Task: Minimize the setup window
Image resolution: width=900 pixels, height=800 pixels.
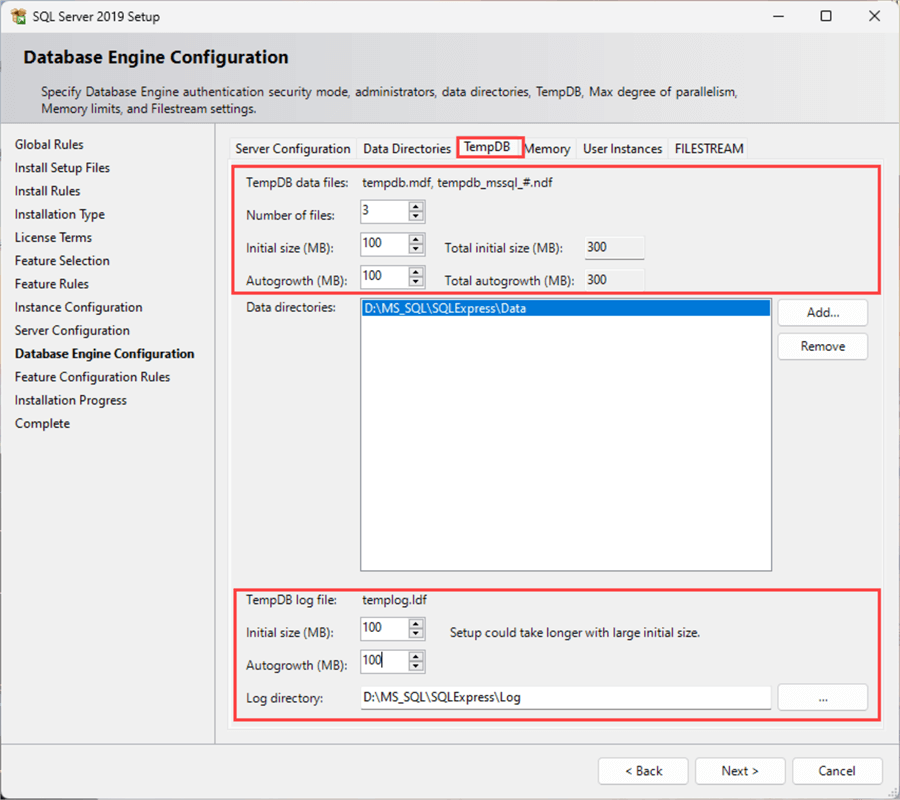Action: pyautogui.click(x=778, y=16)
